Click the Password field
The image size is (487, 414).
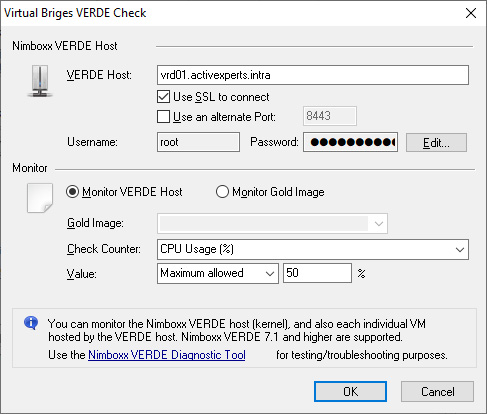pos(350,142)
